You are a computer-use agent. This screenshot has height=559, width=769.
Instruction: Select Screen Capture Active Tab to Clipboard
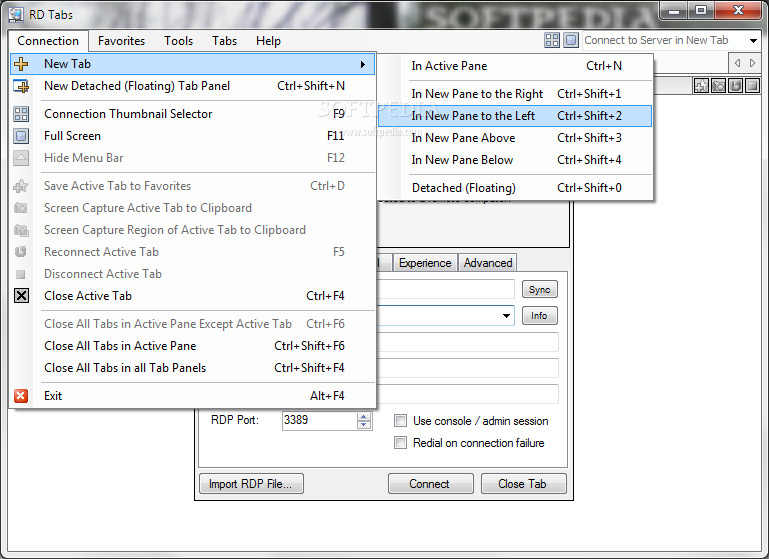(x=193, y=208)
